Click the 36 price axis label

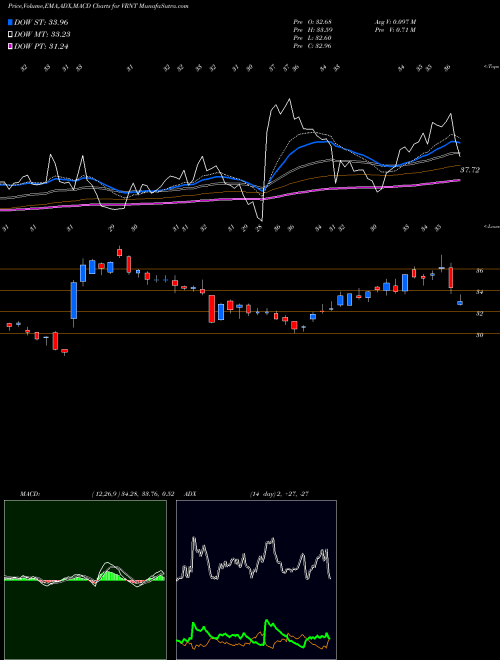pyautogui.click(x=479, y=271)
